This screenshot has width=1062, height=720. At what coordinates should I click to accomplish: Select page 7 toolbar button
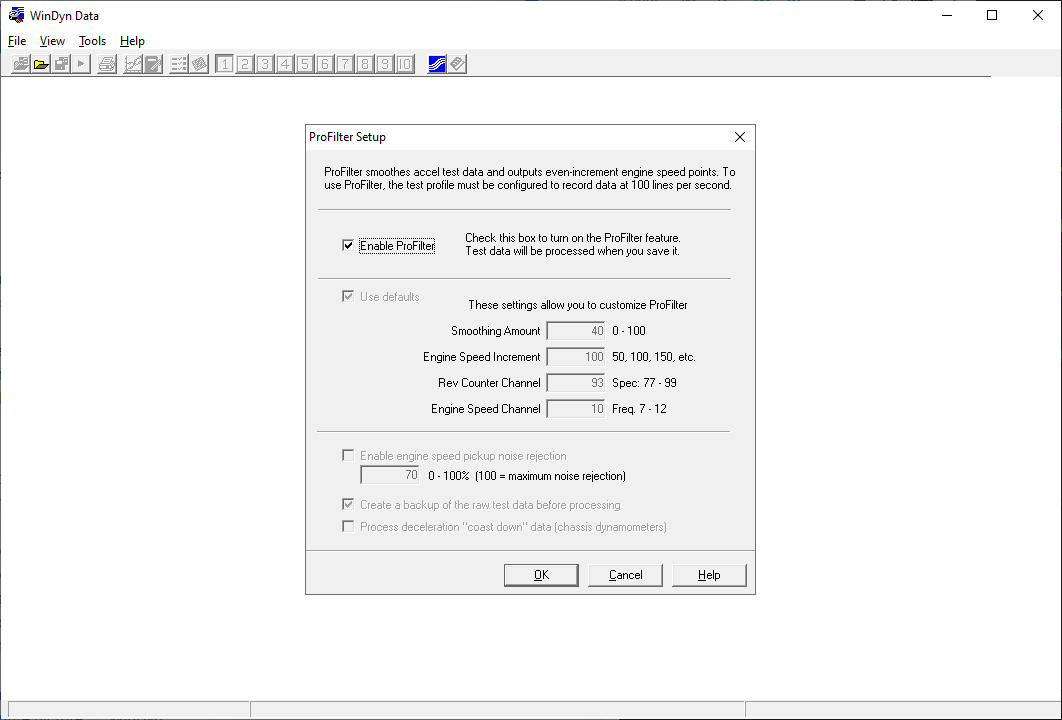pyautogui.click(x=345, y=64)
